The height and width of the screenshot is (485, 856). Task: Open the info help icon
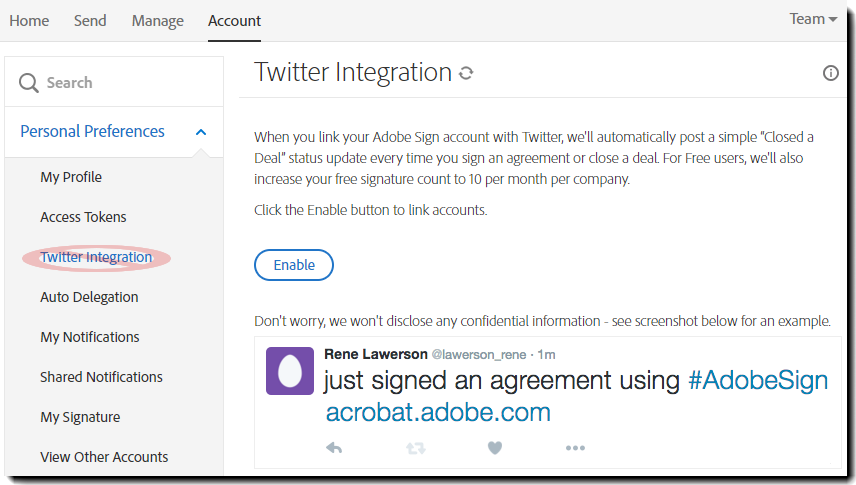tap(830, 73)
